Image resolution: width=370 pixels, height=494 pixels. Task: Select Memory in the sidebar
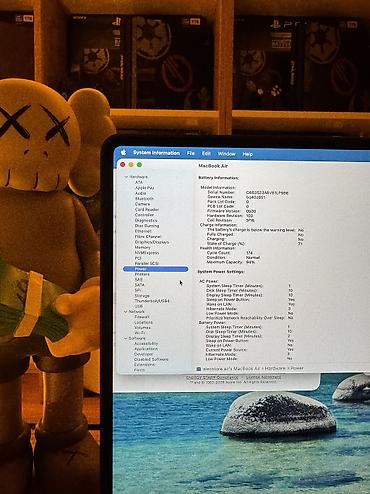tap(143, 247)
